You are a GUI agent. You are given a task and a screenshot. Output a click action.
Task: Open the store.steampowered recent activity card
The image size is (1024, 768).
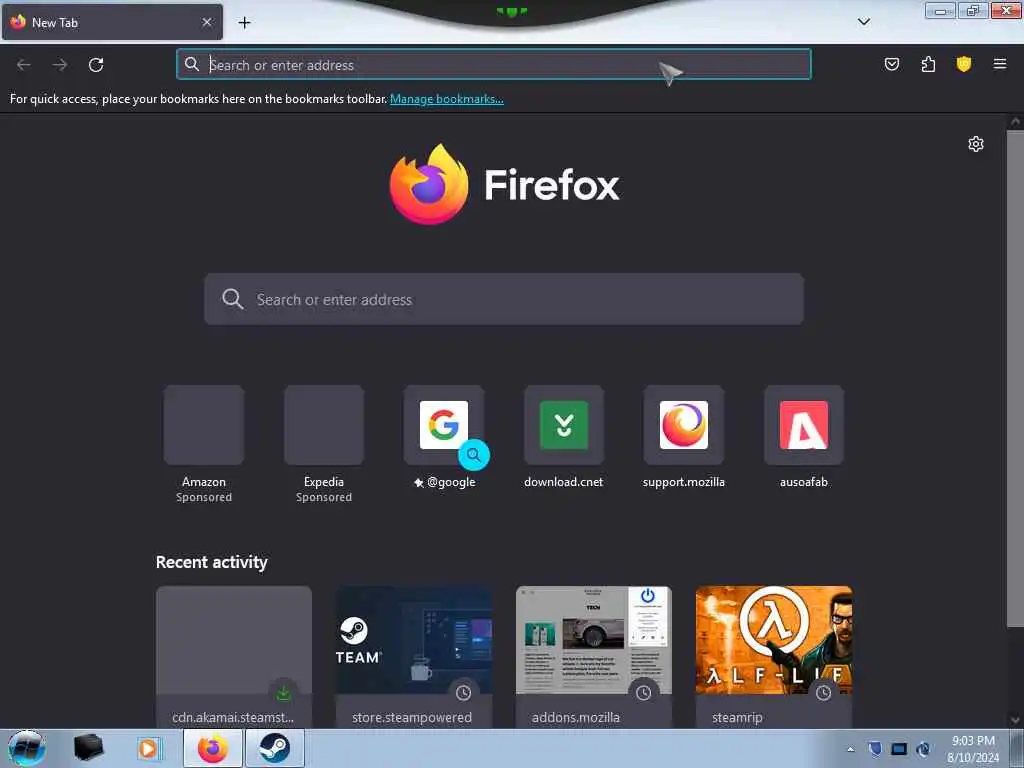point(414,657)
